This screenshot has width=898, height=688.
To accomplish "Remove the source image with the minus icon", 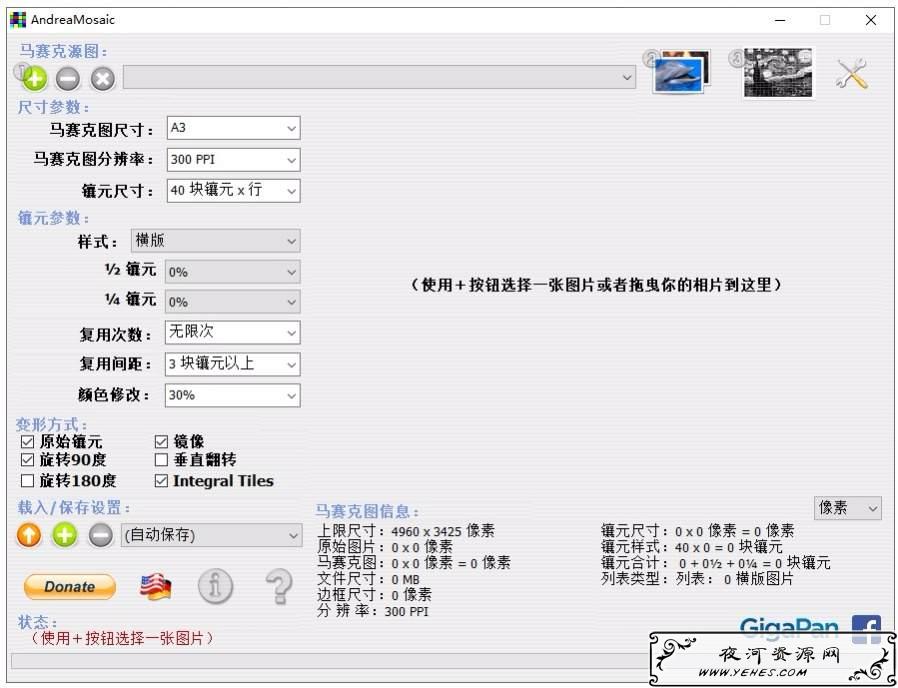I will pyautogui.click(x=68, y=78).
